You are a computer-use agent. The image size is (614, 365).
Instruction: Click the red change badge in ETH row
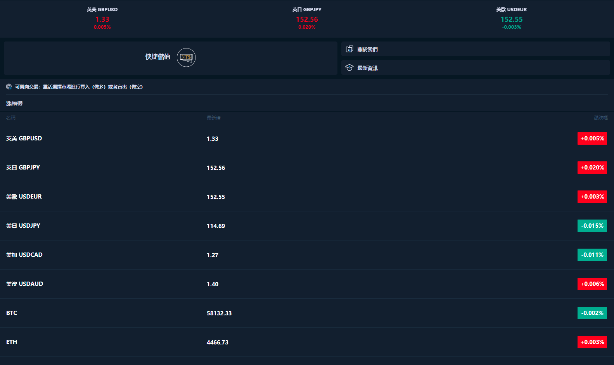[x=592, y=342]
